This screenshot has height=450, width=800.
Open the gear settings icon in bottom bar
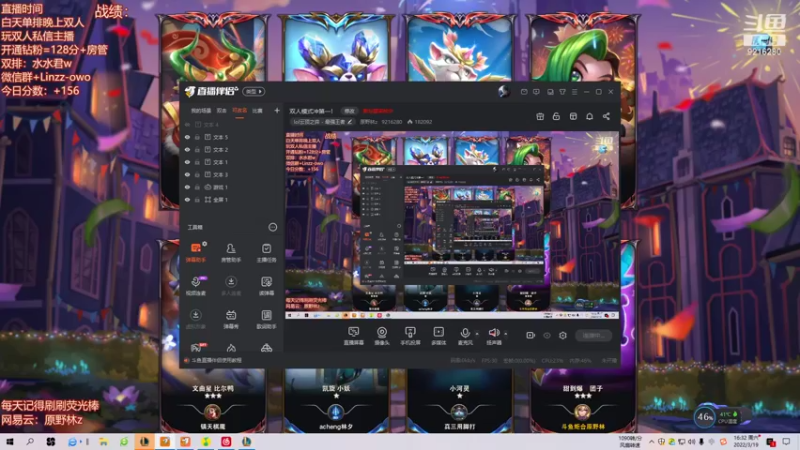[x=563, y=335]
